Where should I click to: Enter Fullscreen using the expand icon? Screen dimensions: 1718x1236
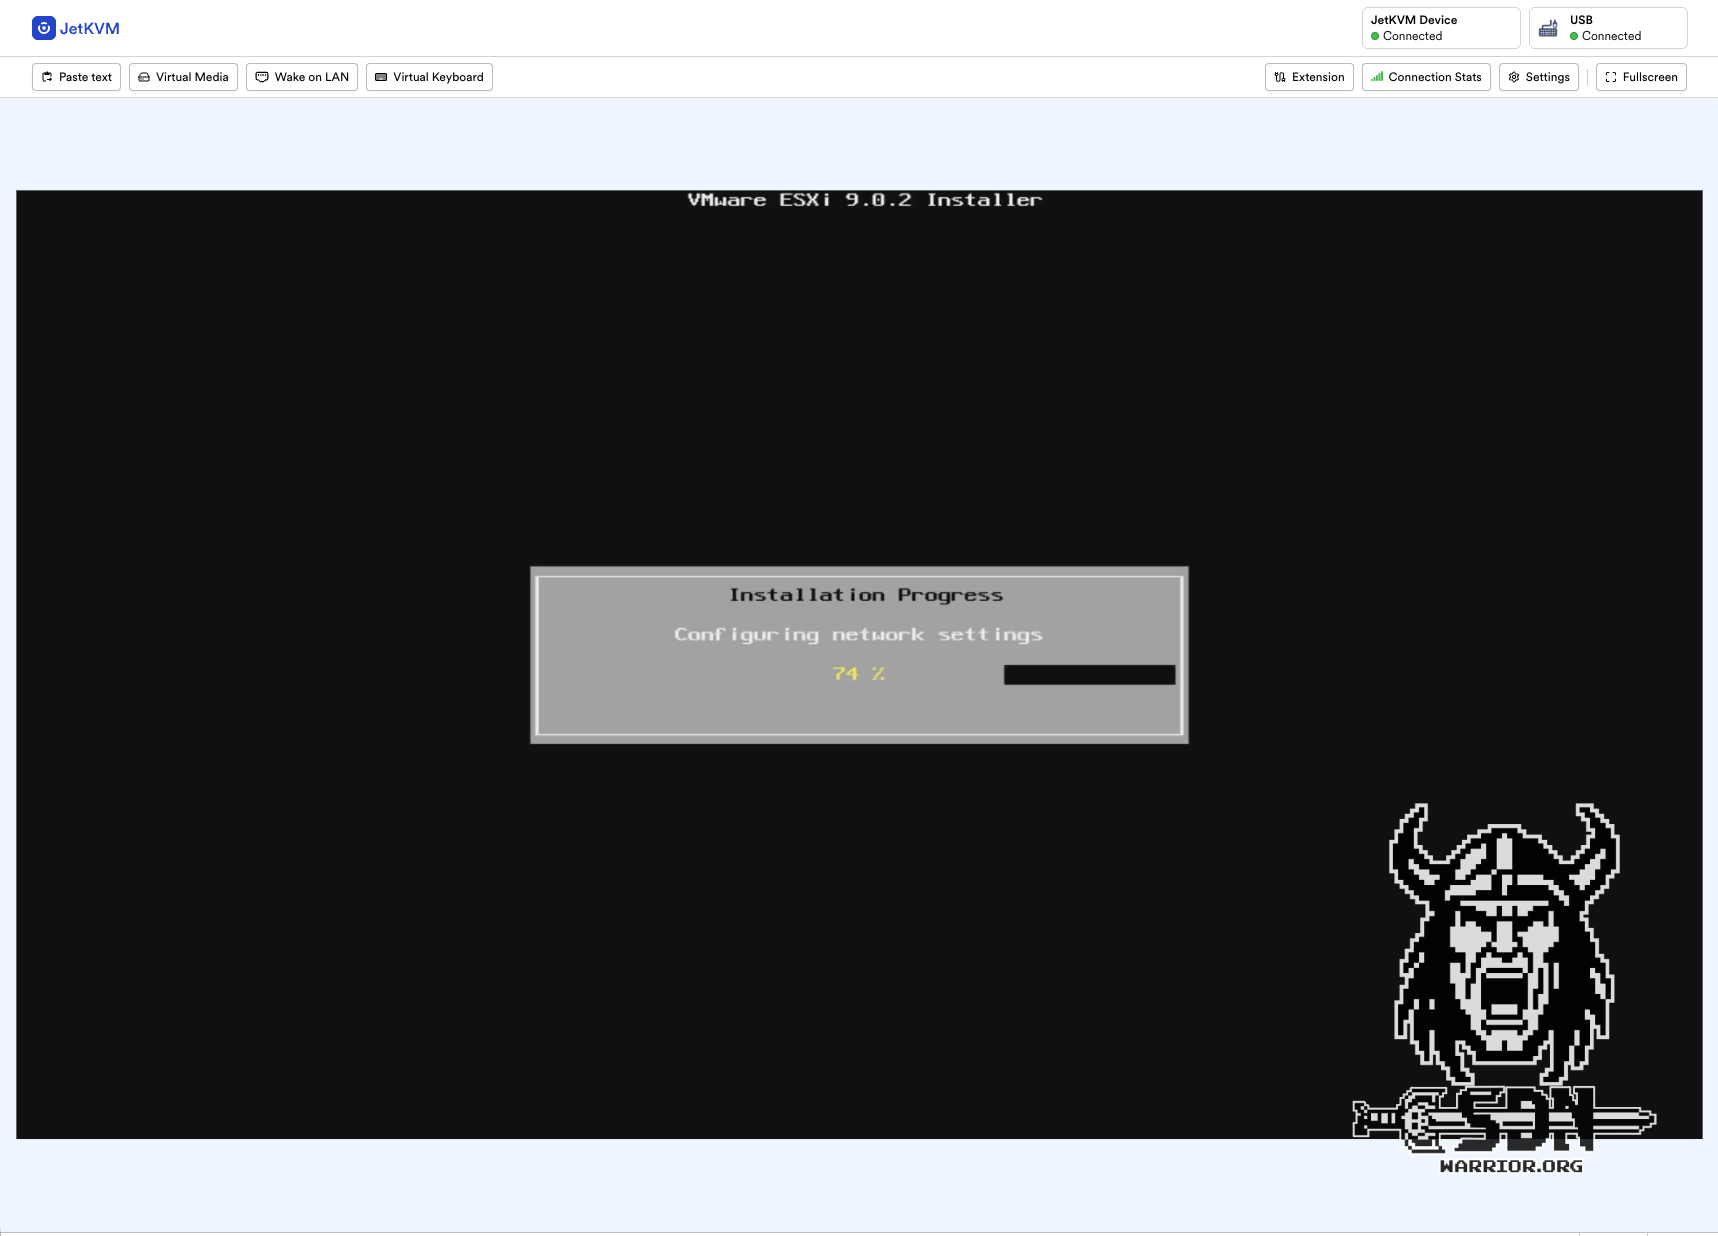[x=1611, y=77]
